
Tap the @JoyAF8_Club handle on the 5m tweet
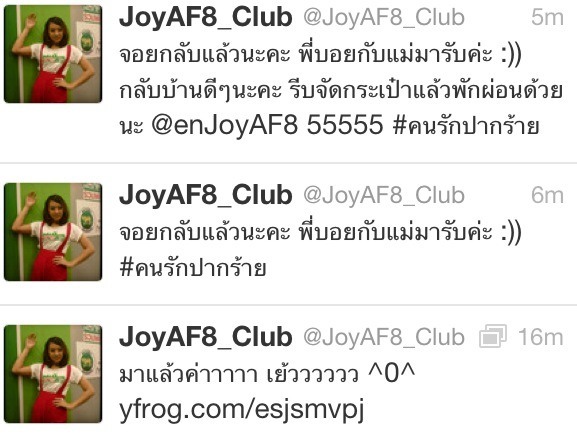[384, 18]
